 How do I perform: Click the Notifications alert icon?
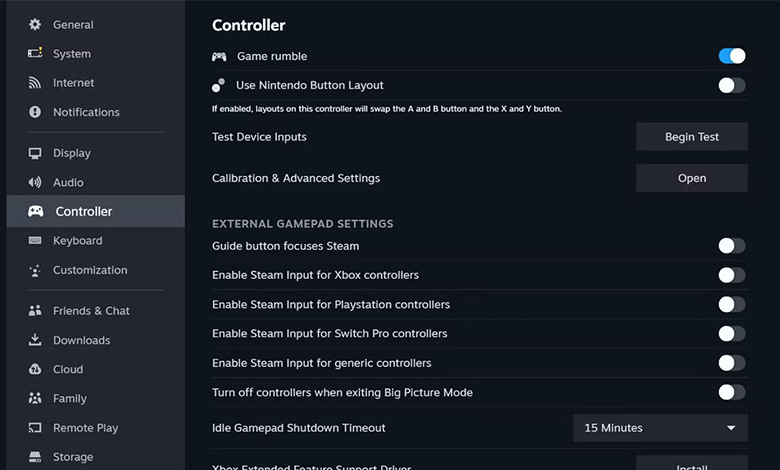pyautogui.click(x=35, y=112)
